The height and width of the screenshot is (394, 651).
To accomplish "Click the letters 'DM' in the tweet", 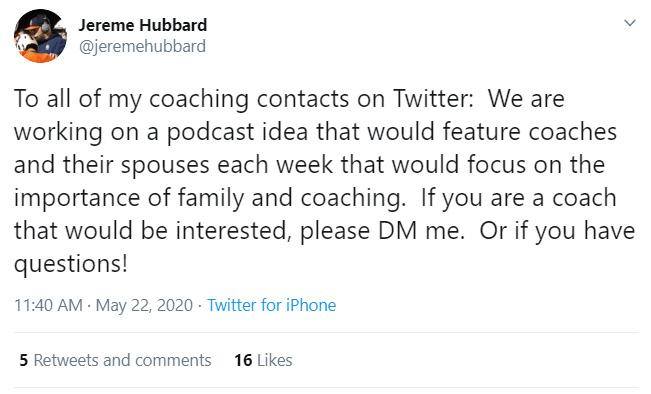I will [x=397, y=230].
